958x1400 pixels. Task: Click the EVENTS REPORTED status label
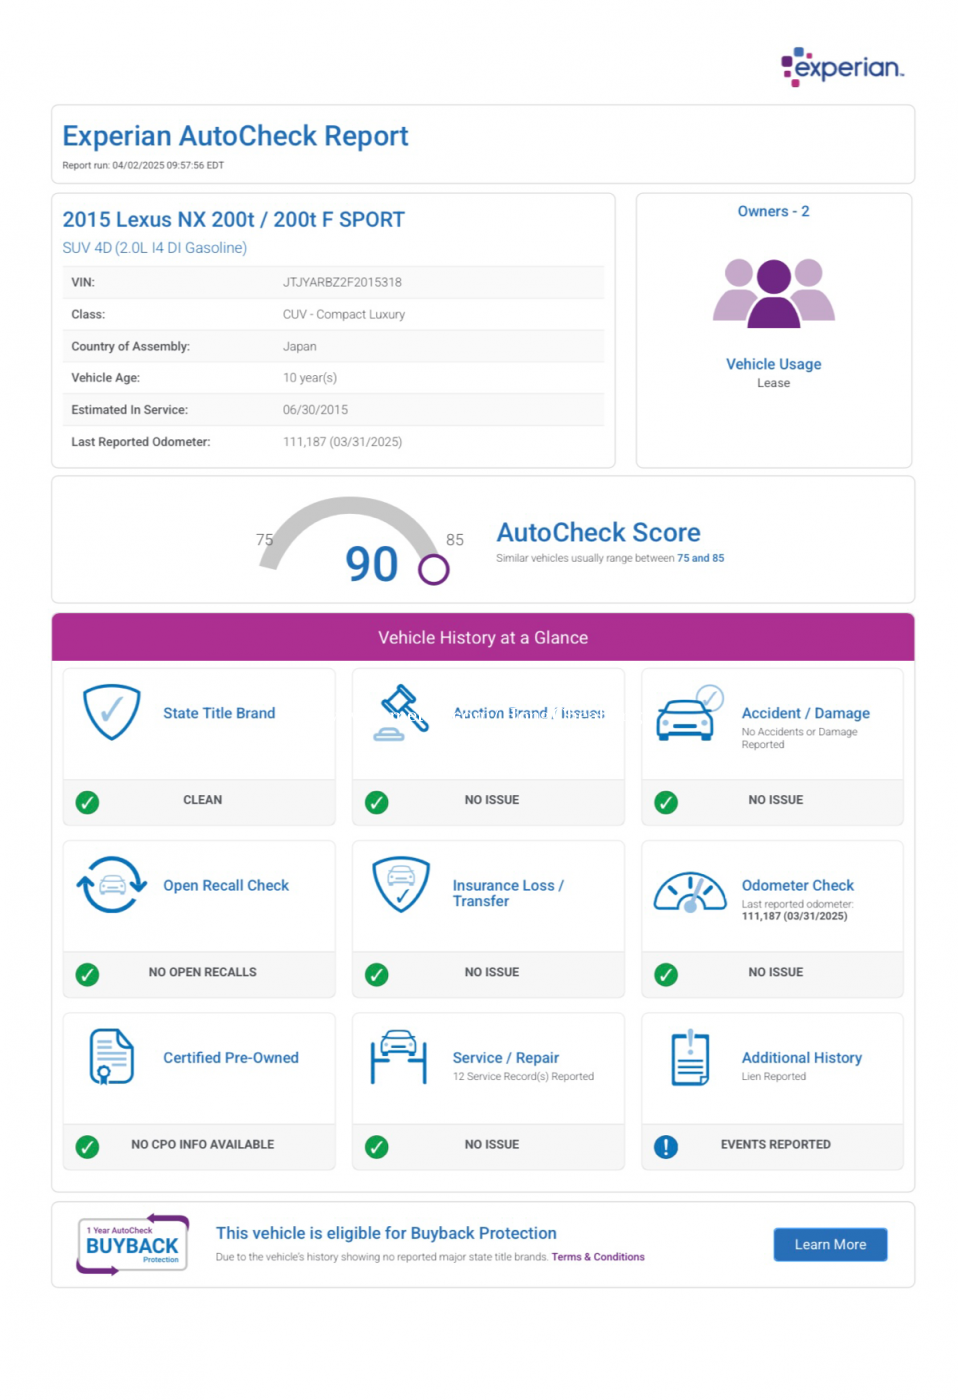pyautogui.click(x=775, y=1144)
